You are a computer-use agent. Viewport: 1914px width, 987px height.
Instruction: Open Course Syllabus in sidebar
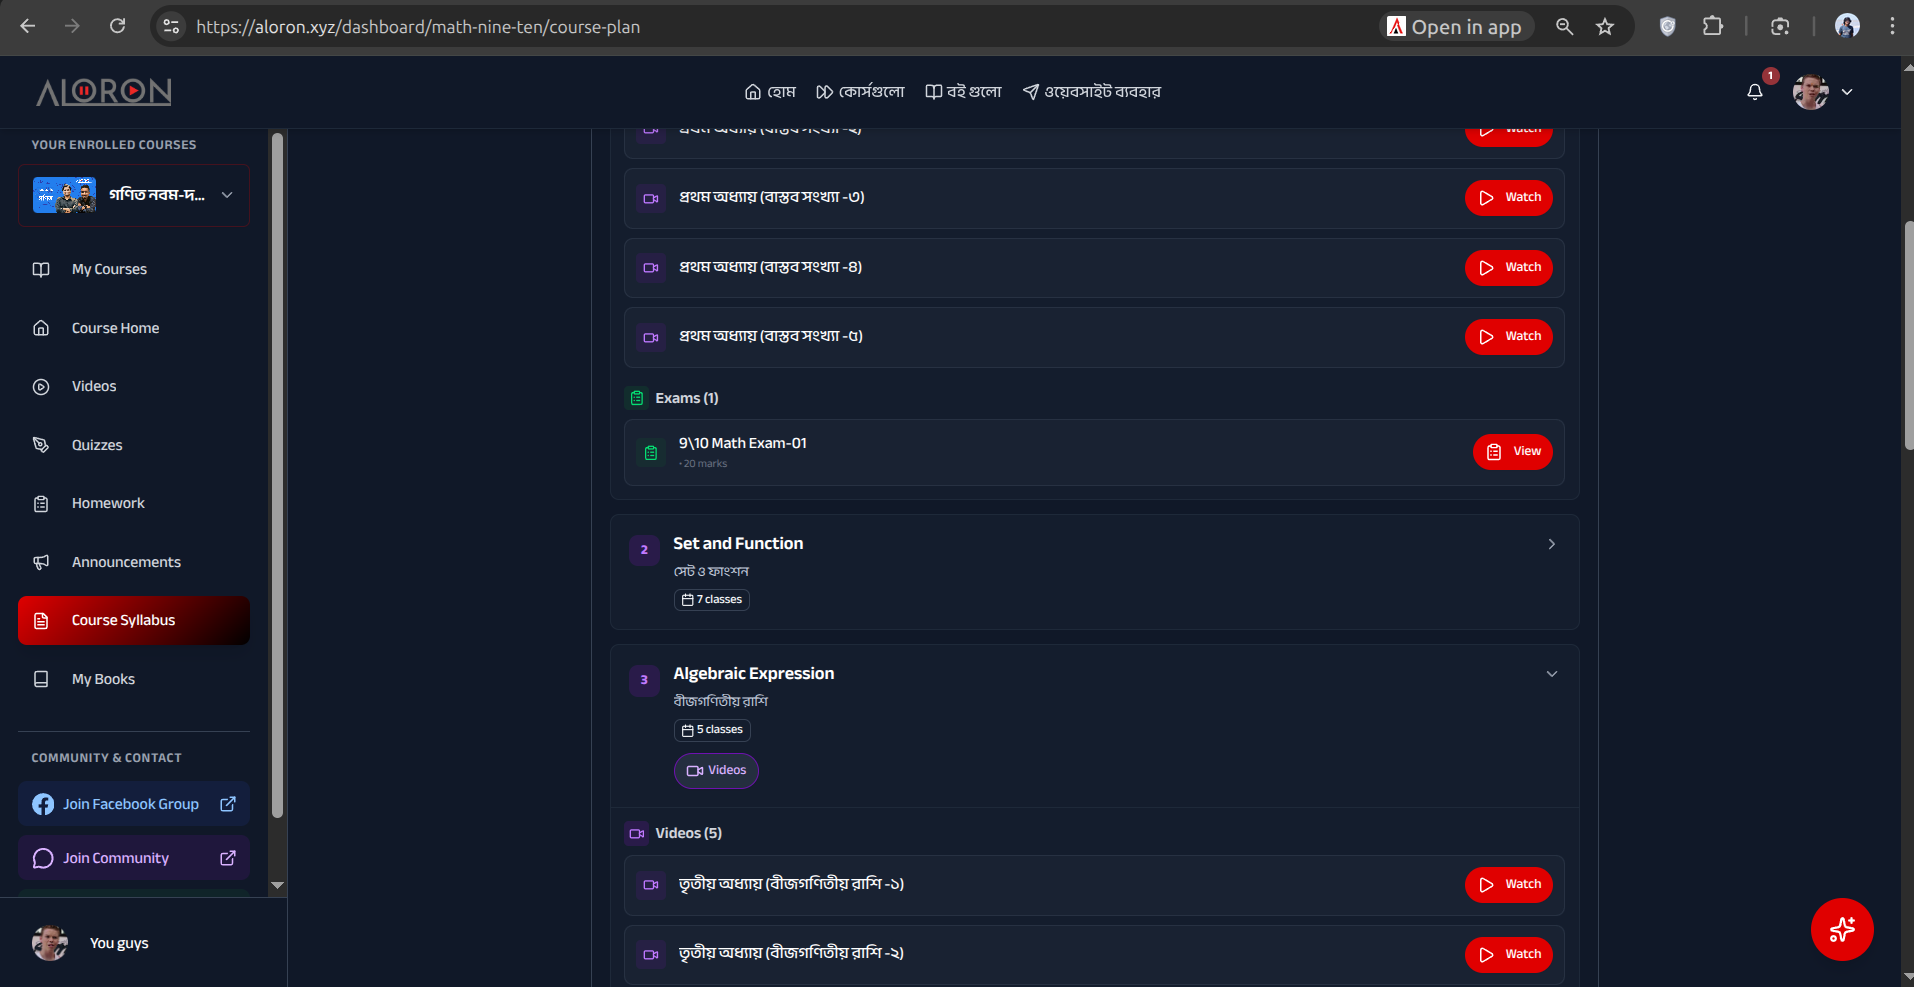pos(134,620)
